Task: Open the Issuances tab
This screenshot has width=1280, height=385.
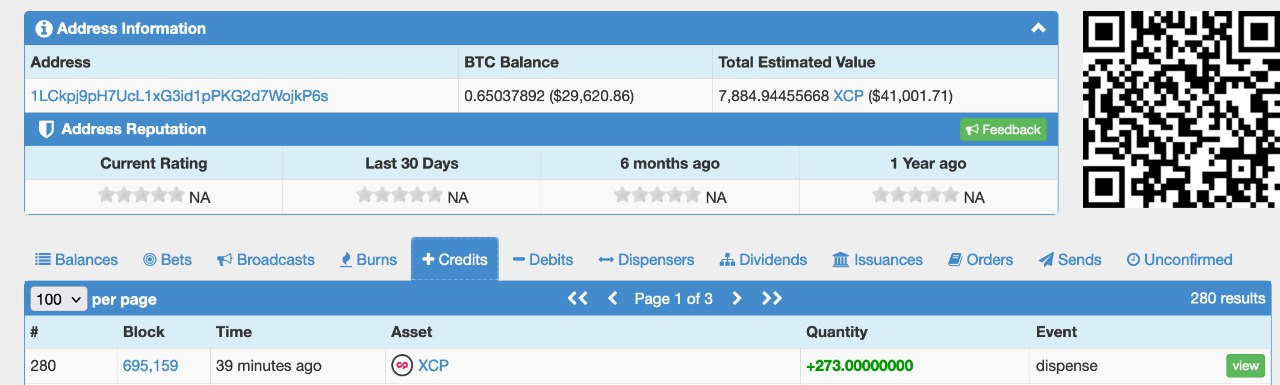Action: point(877,259)
